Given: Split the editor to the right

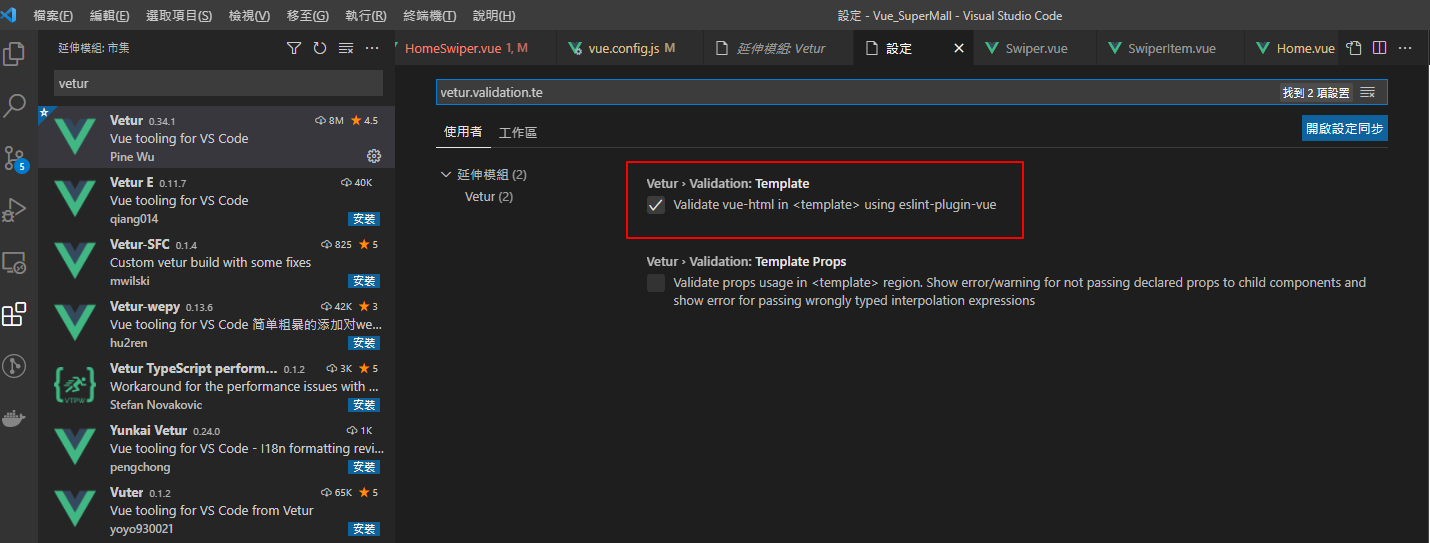Looking at the screenshot, I should click(1379, 48).
